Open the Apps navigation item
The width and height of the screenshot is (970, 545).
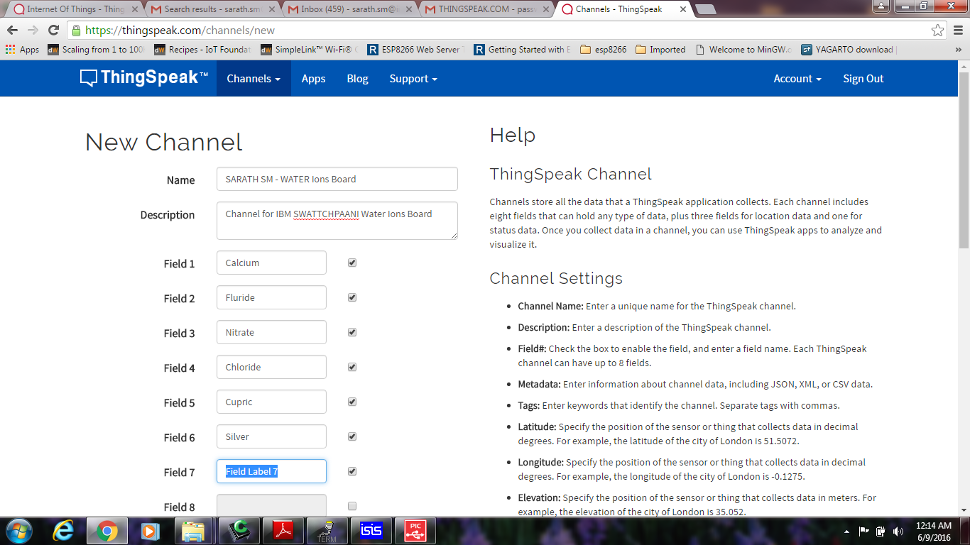313,79
